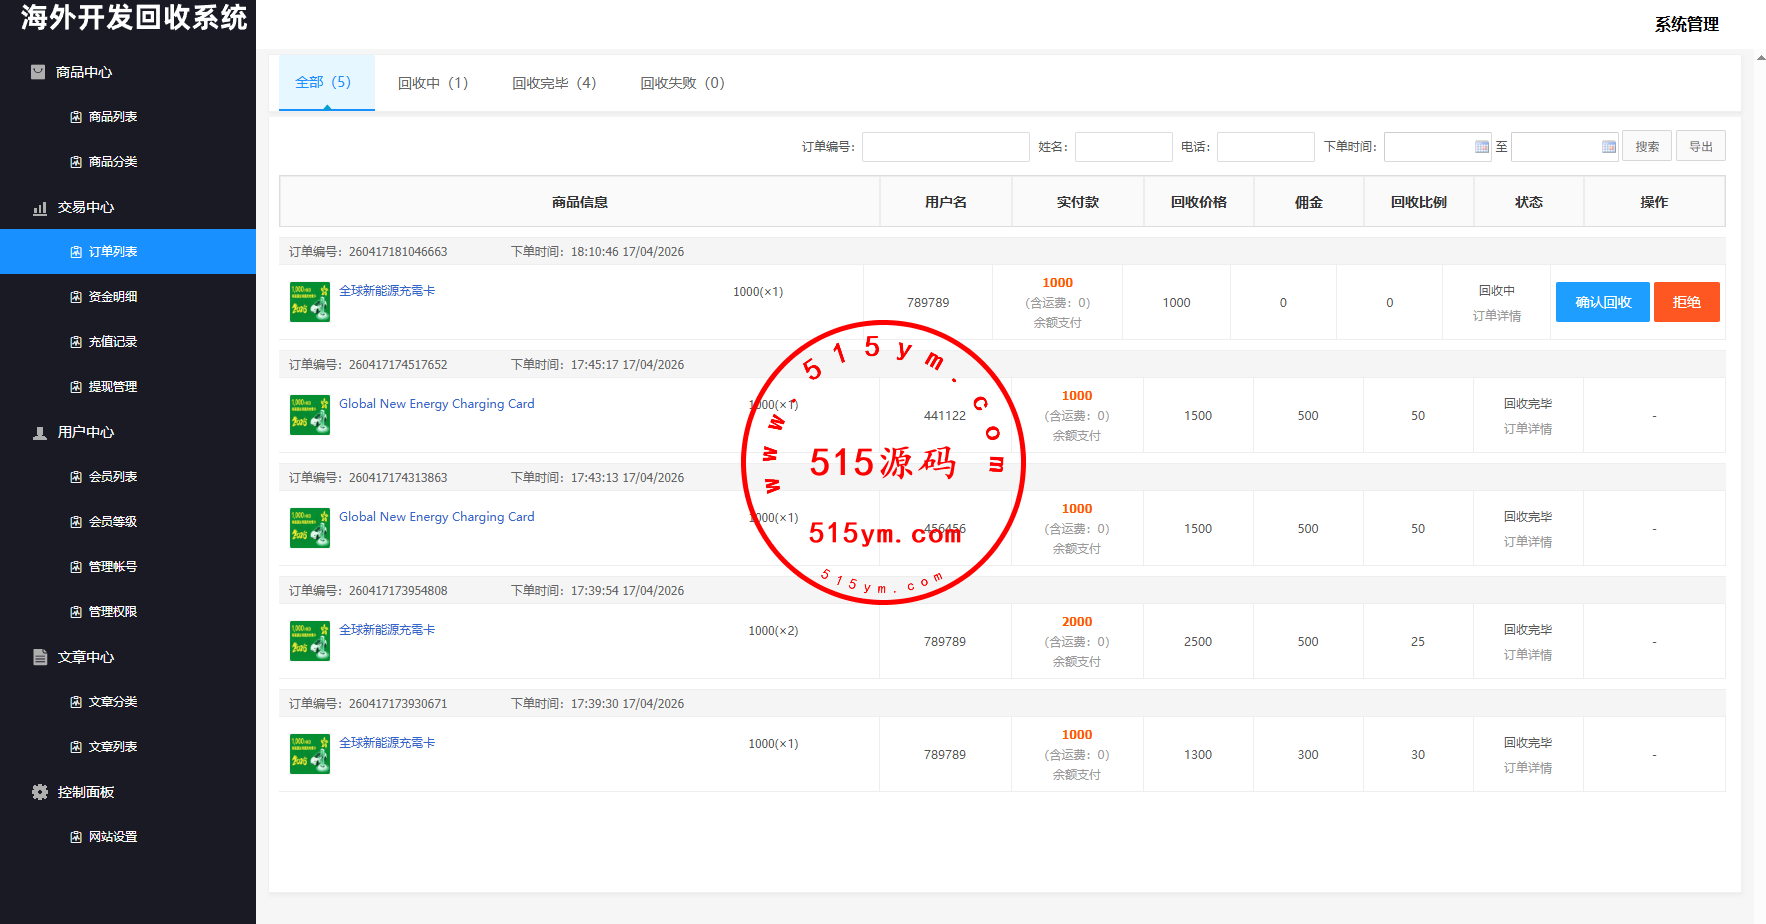1766x924 pixels.
Task: Click the 交易中心 bar chart icon
Action: coord(40,208)
